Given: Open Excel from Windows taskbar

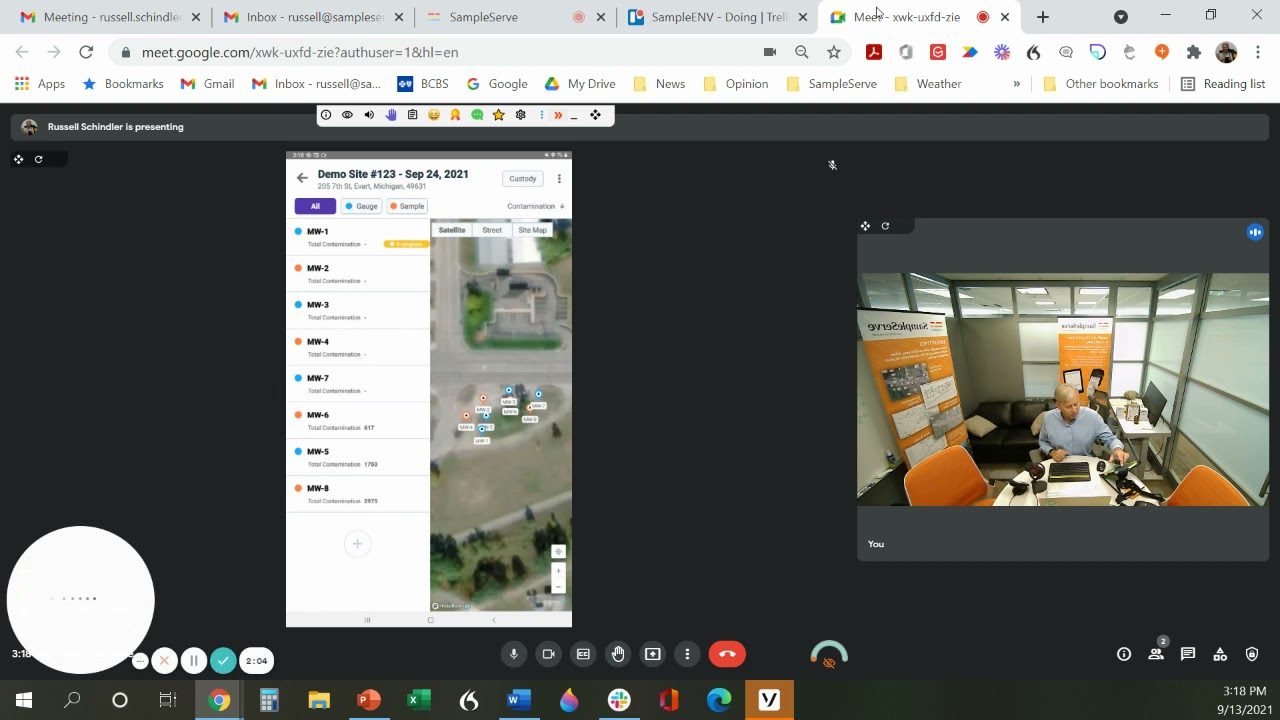Looking at the screenshot, I should click(x=419, y=700).
